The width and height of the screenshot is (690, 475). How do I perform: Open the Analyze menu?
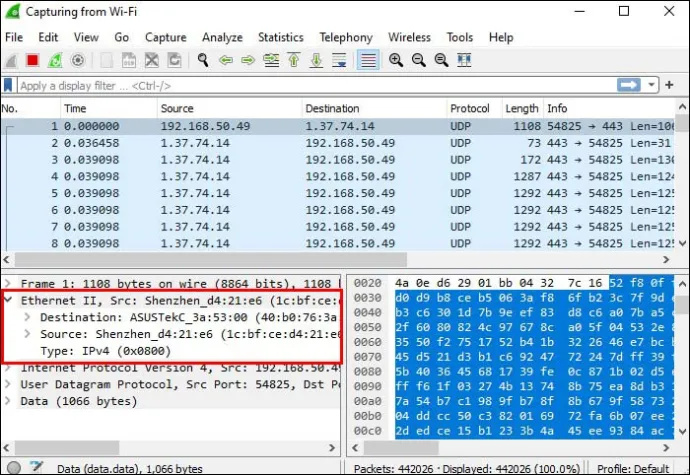pyautogui.click(x=222, y=37)
